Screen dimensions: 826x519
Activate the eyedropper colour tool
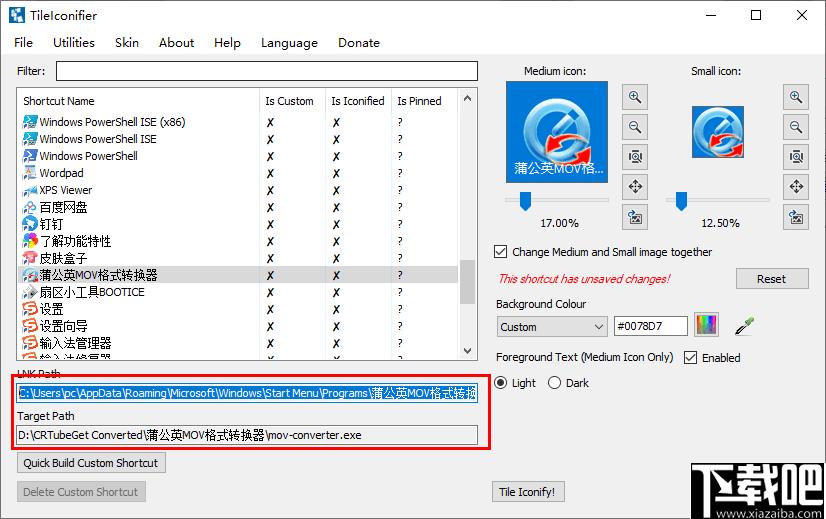tap(744, 326)
